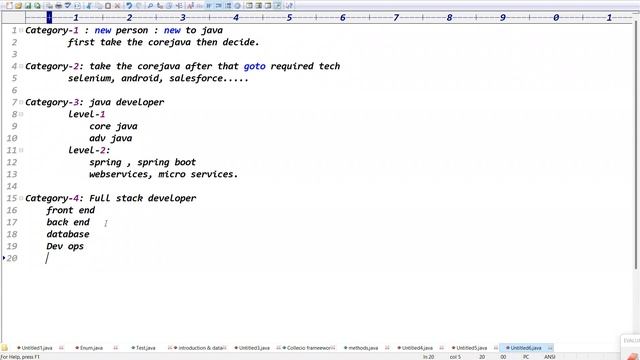Click the 'ANSI' encoding status entry

(549, 357)
